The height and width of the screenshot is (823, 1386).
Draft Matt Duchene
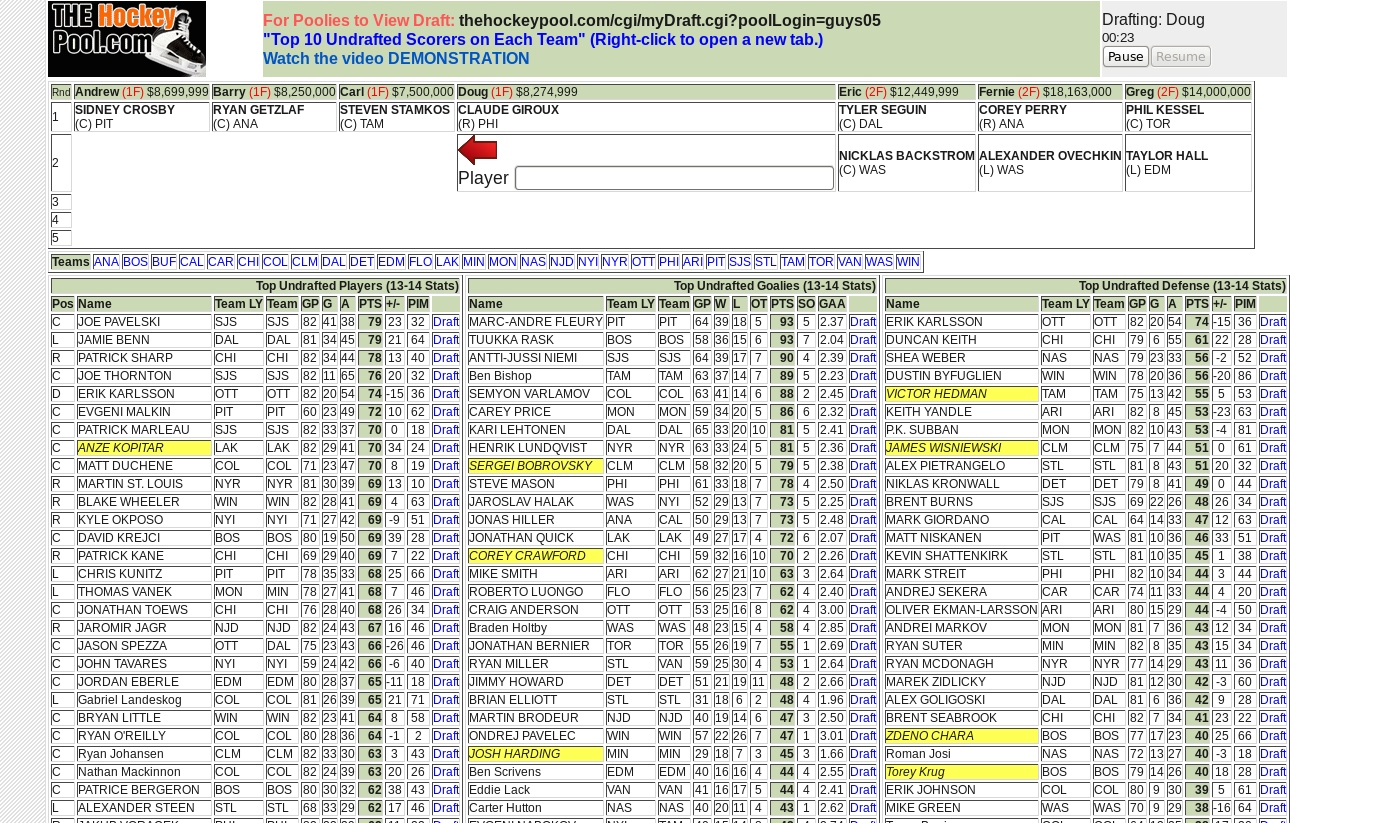point(446,466)
